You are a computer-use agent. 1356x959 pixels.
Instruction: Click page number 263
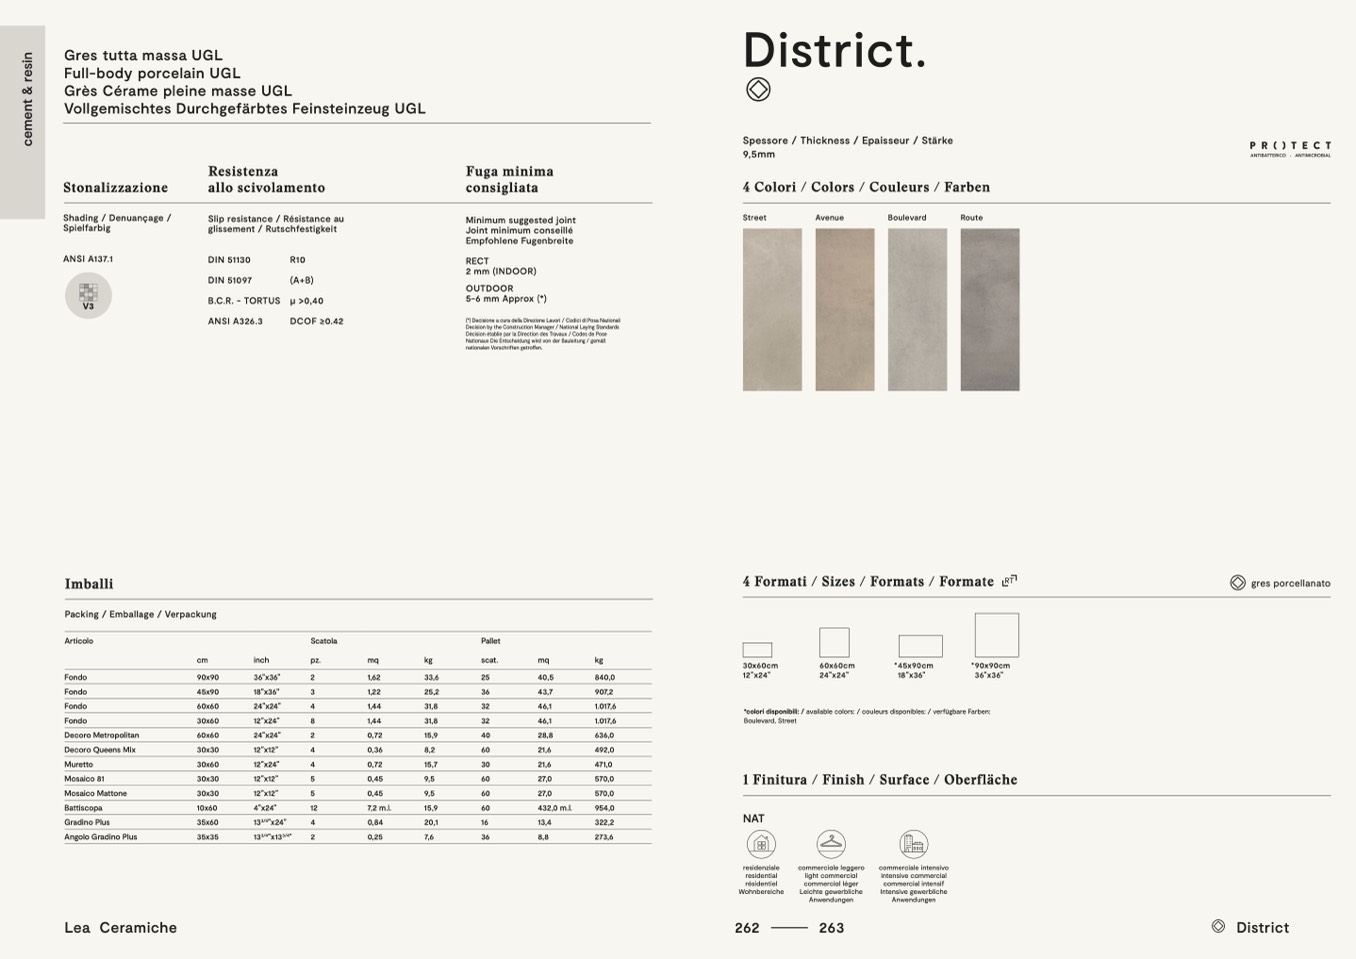831,928
